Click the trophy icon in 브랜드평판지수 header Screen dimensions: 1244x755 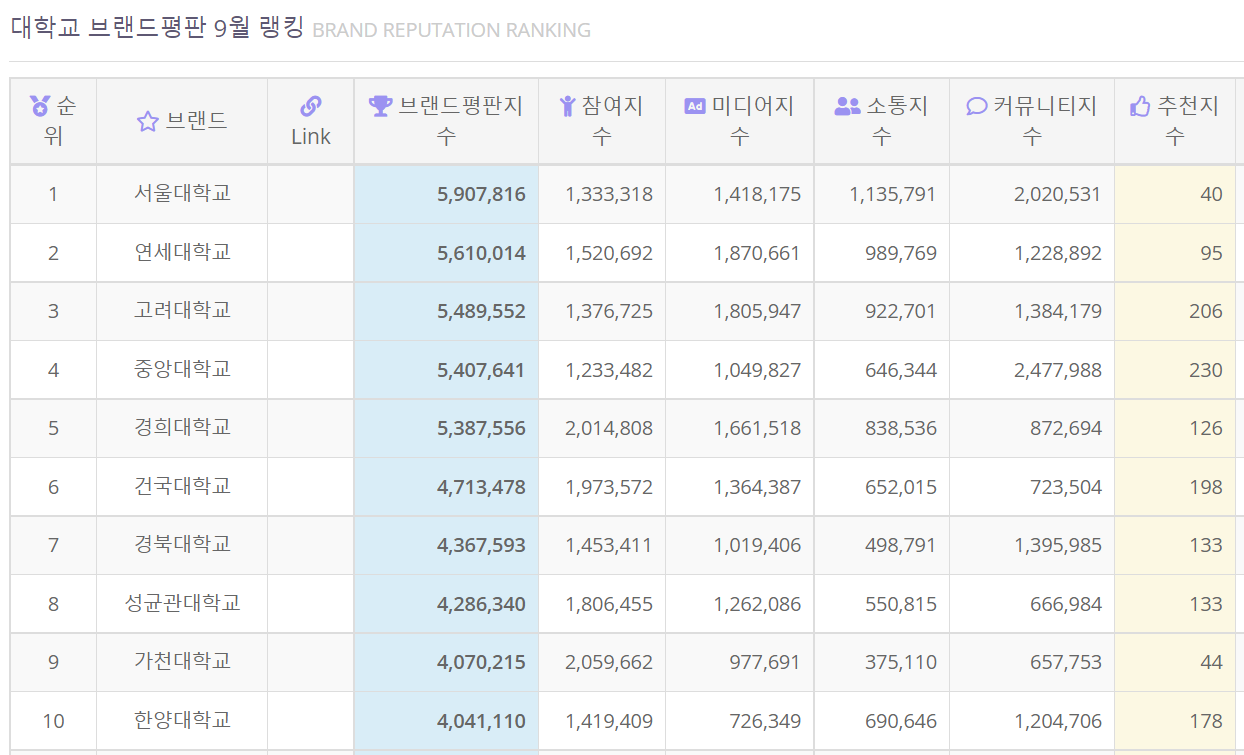click(x=380, y=105)
